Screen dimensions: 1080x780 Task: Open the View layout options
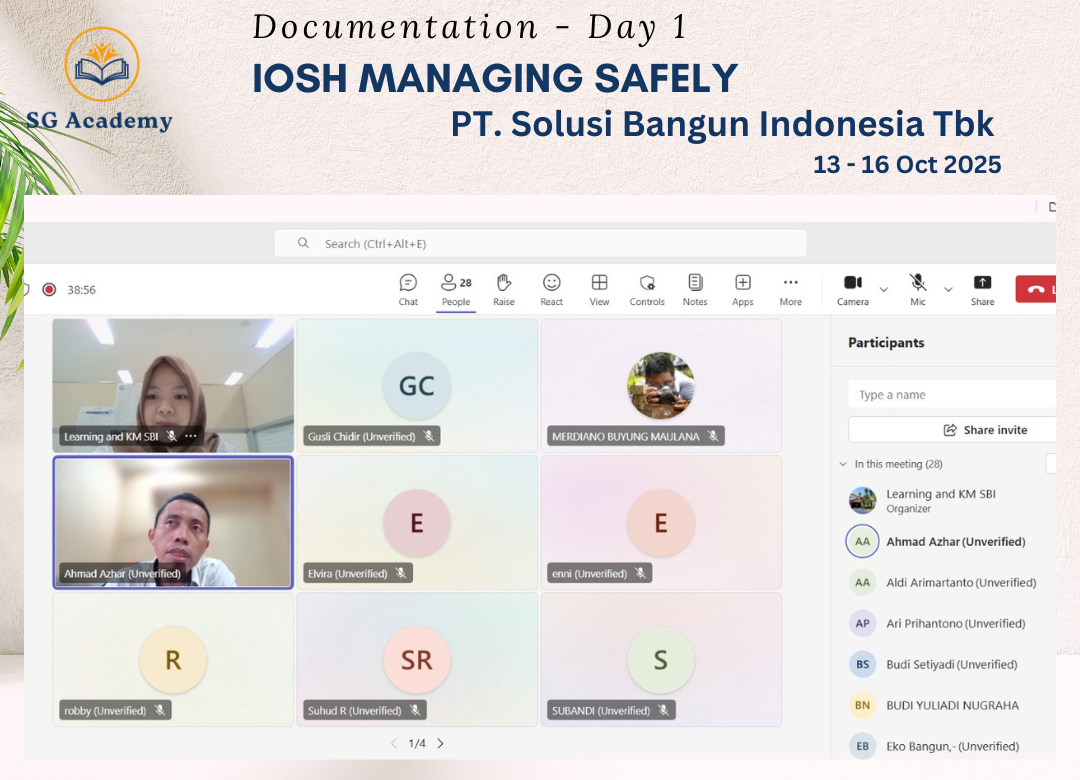coord(599,289)
